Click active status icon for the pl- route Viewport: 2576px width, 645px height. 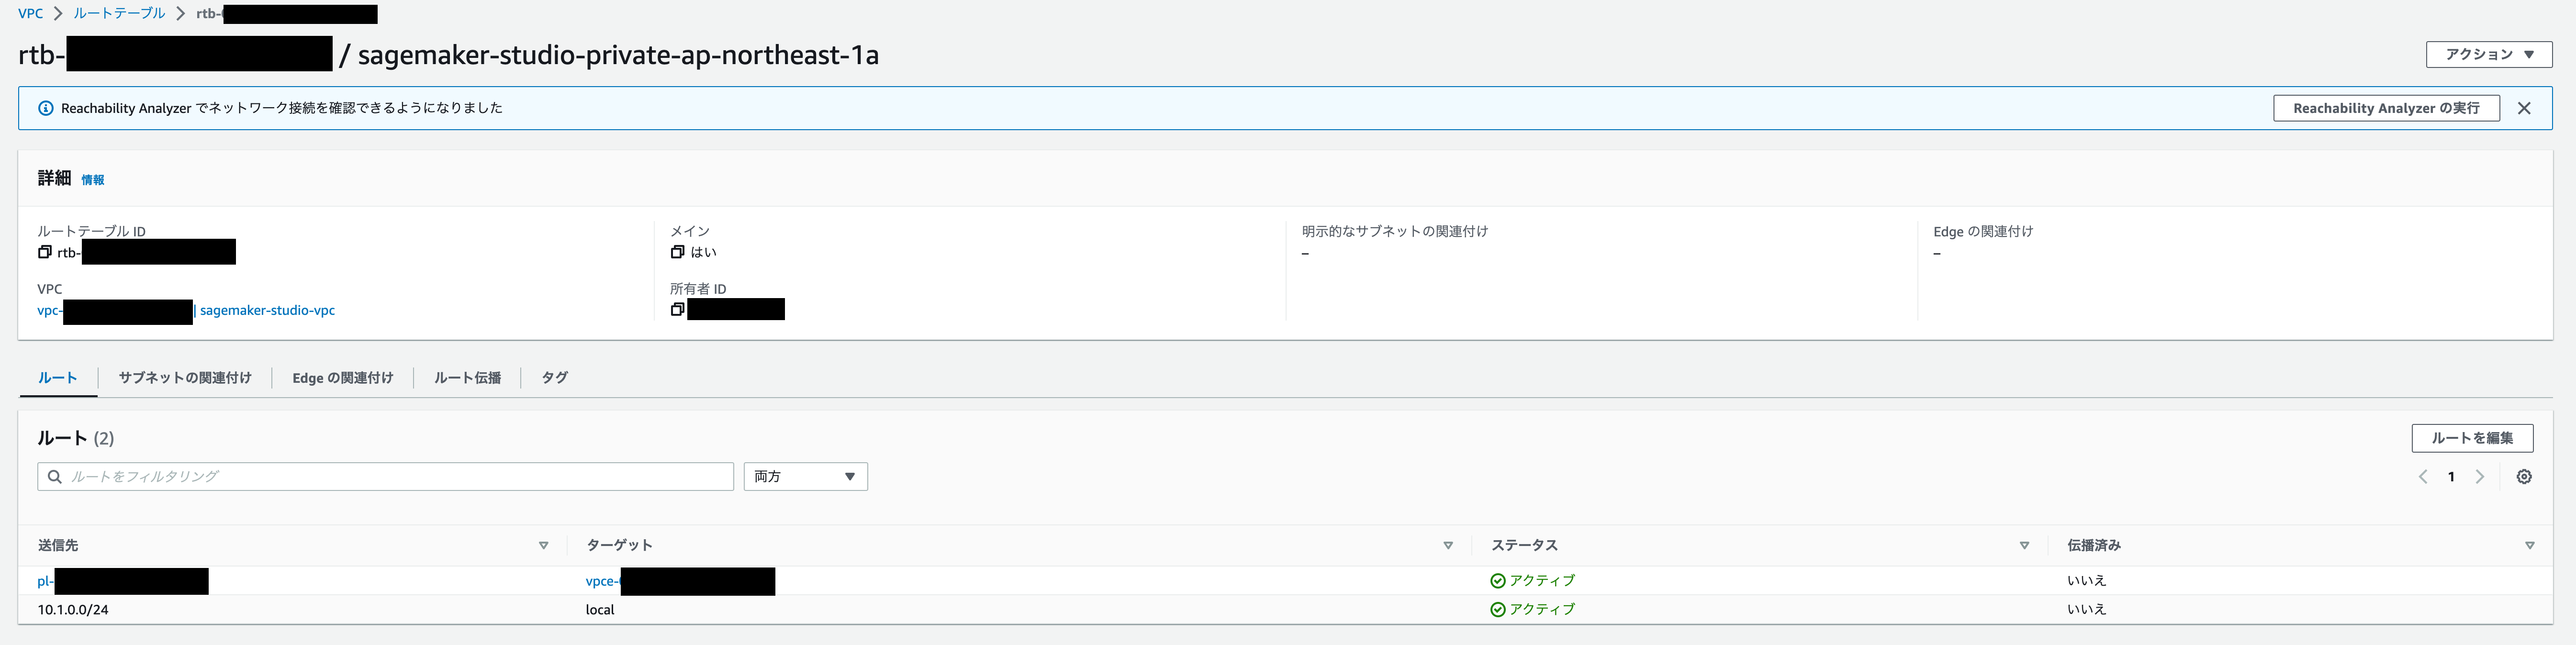pyautogui.click(x=1497, y=581)
